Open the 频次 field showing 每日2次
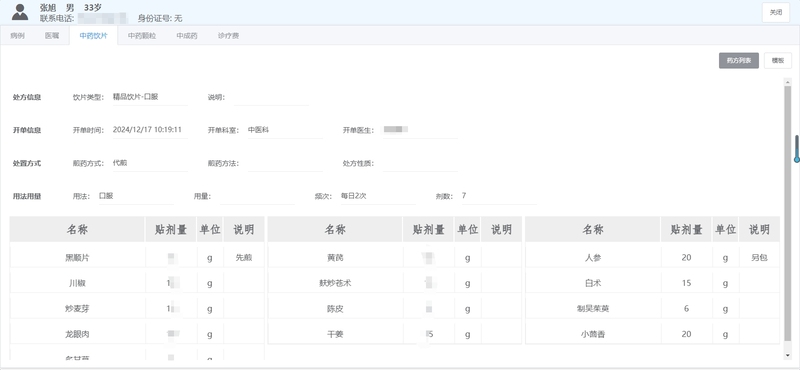This screenshot has height=370, width=800. pyautogui.click(x=379, y=196)
